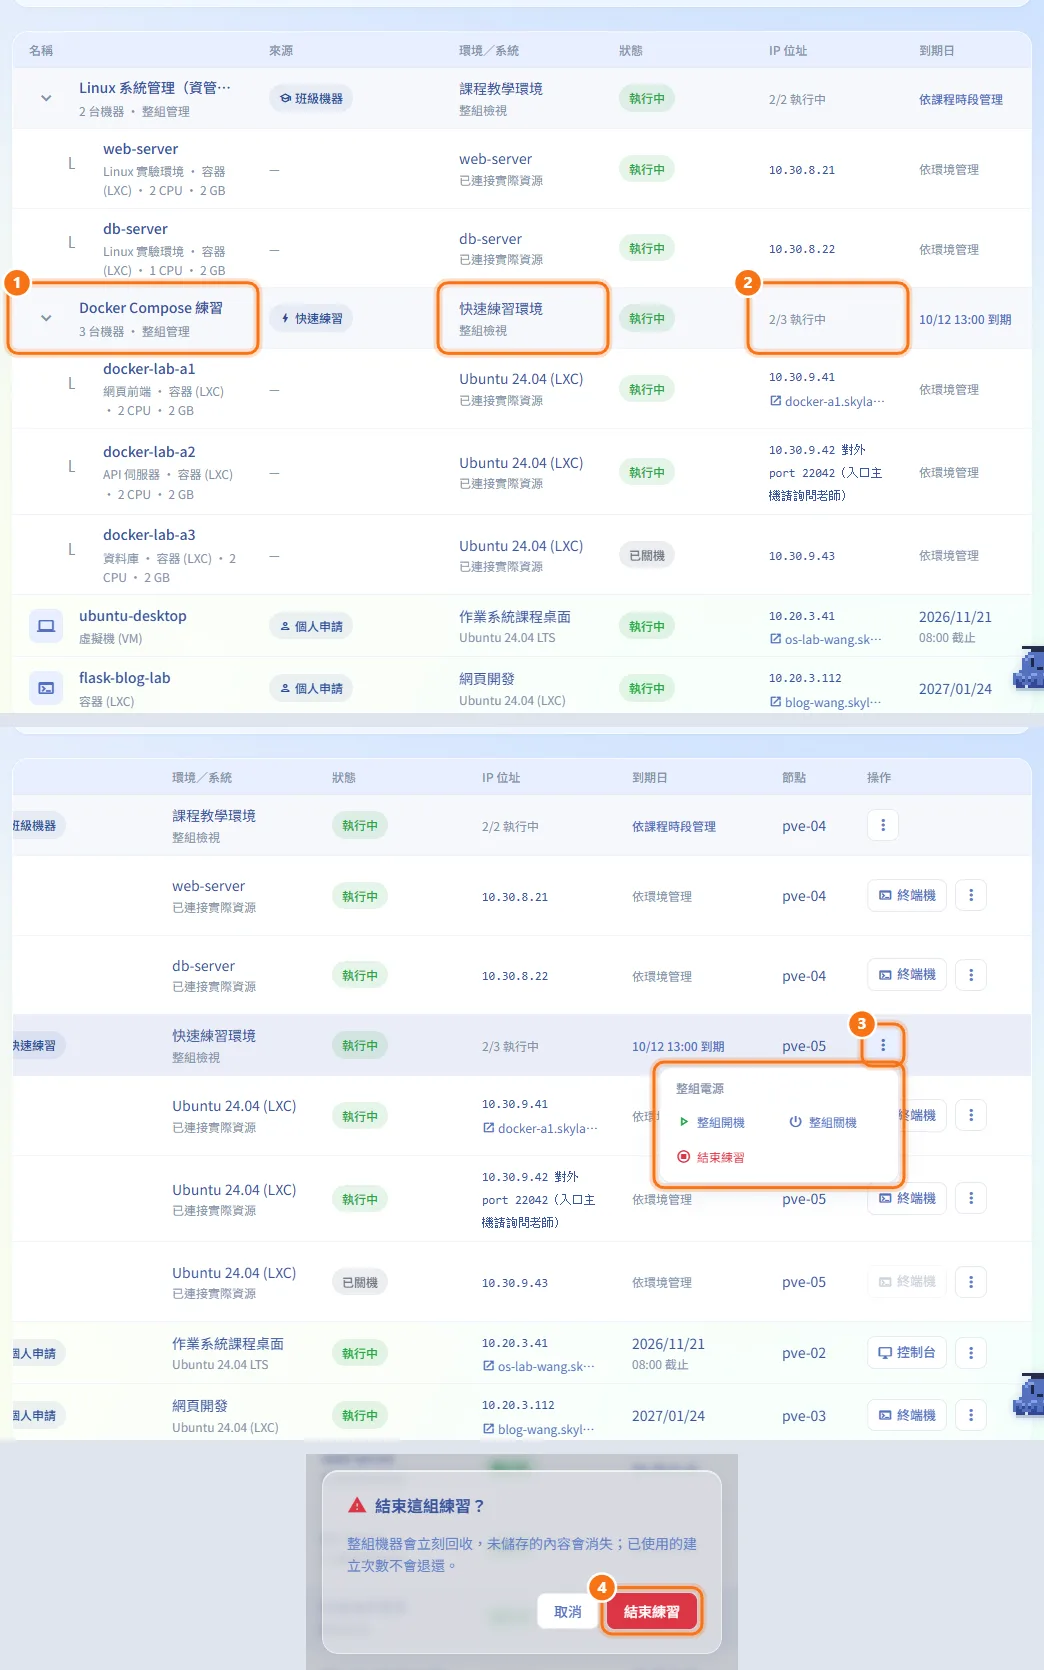The image size is (1044, 1670).
Task: Select 結束練習 in the dropdown menu
Action: point(712,1157)
